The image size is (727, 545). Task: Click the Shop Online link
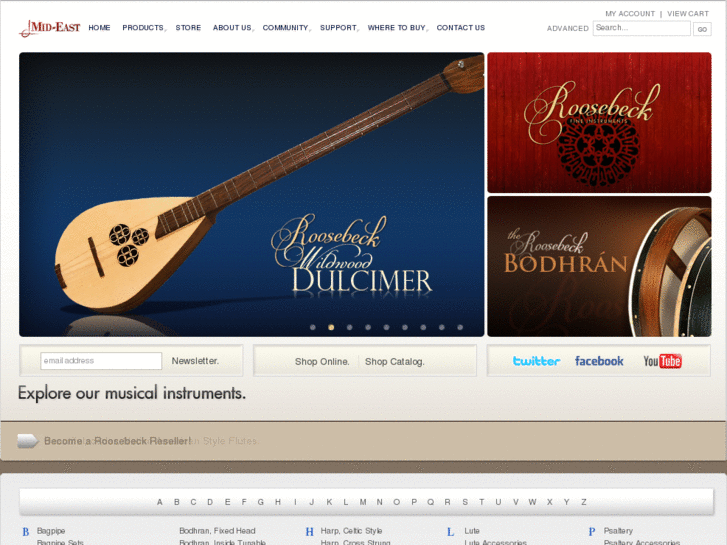(322, 362)
